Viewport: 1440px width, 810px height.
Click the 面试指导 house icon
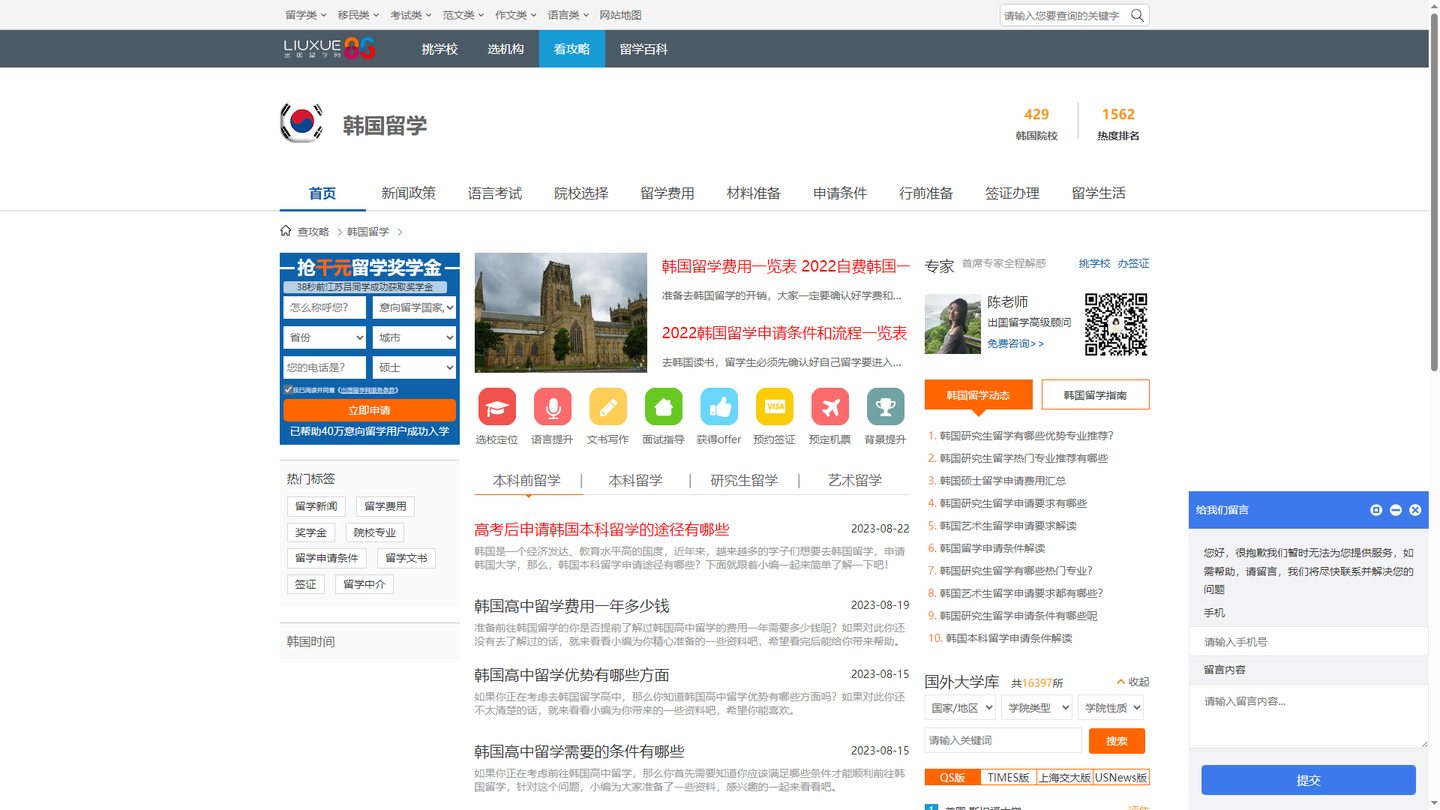pos(663,407)
